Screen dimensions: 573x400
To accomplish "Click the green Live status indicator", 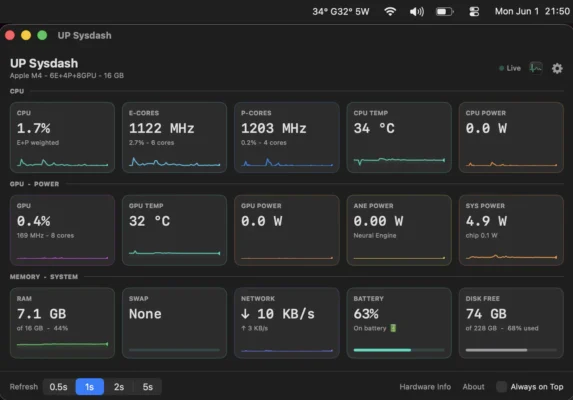I will click(510, 68).
